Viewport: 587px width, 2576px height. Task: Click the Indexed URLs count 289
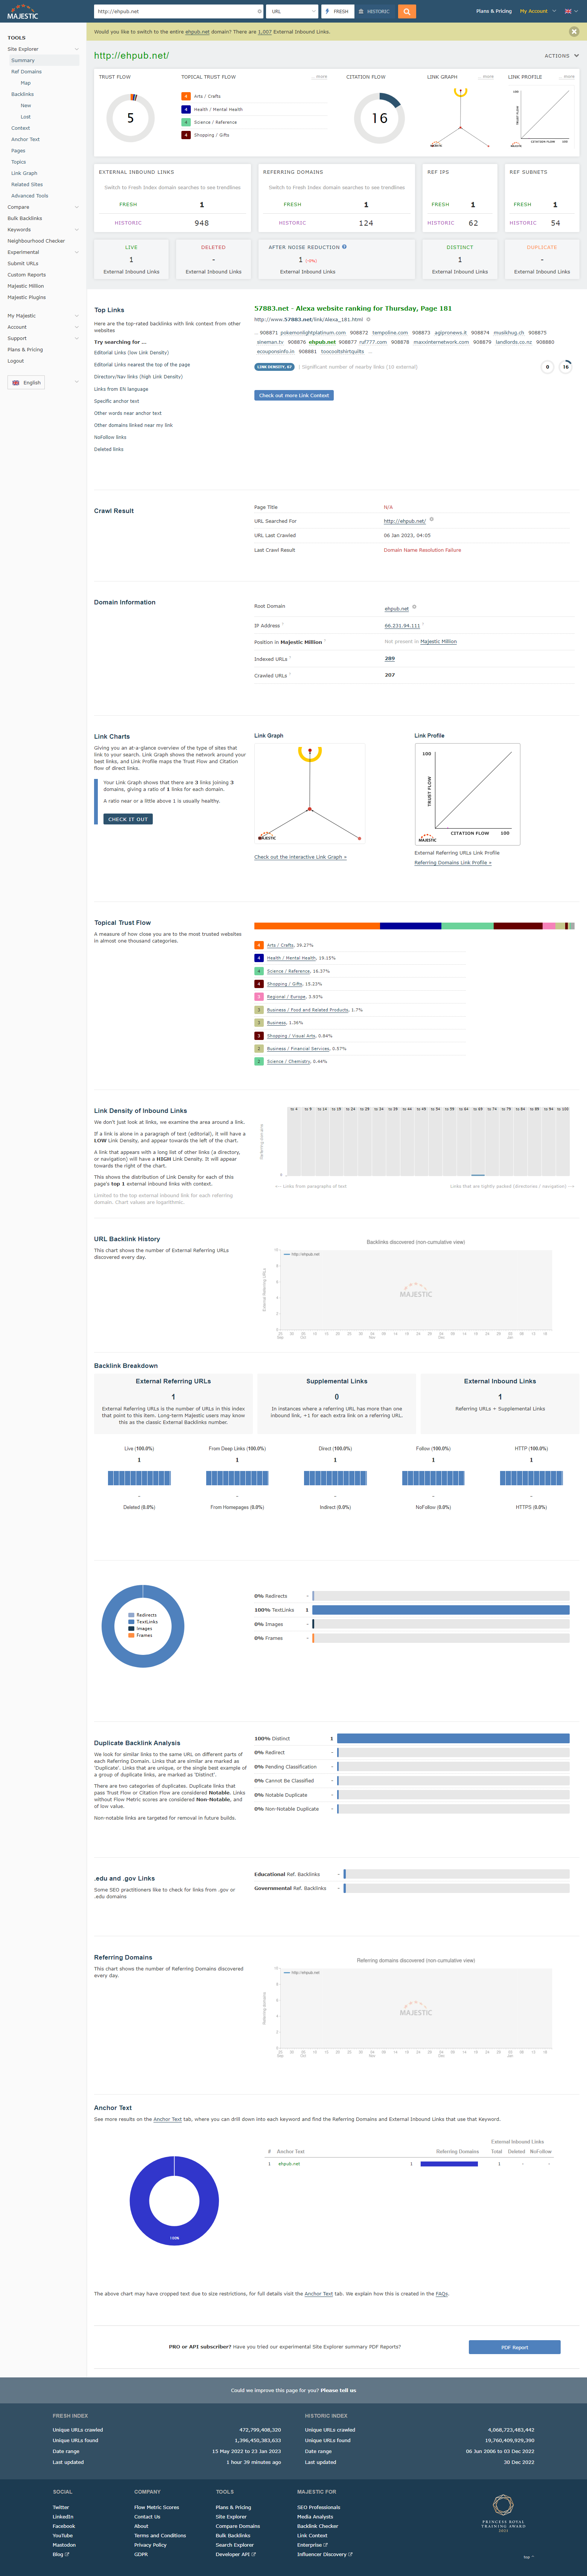pyautogui.click(x=389, y=659)
